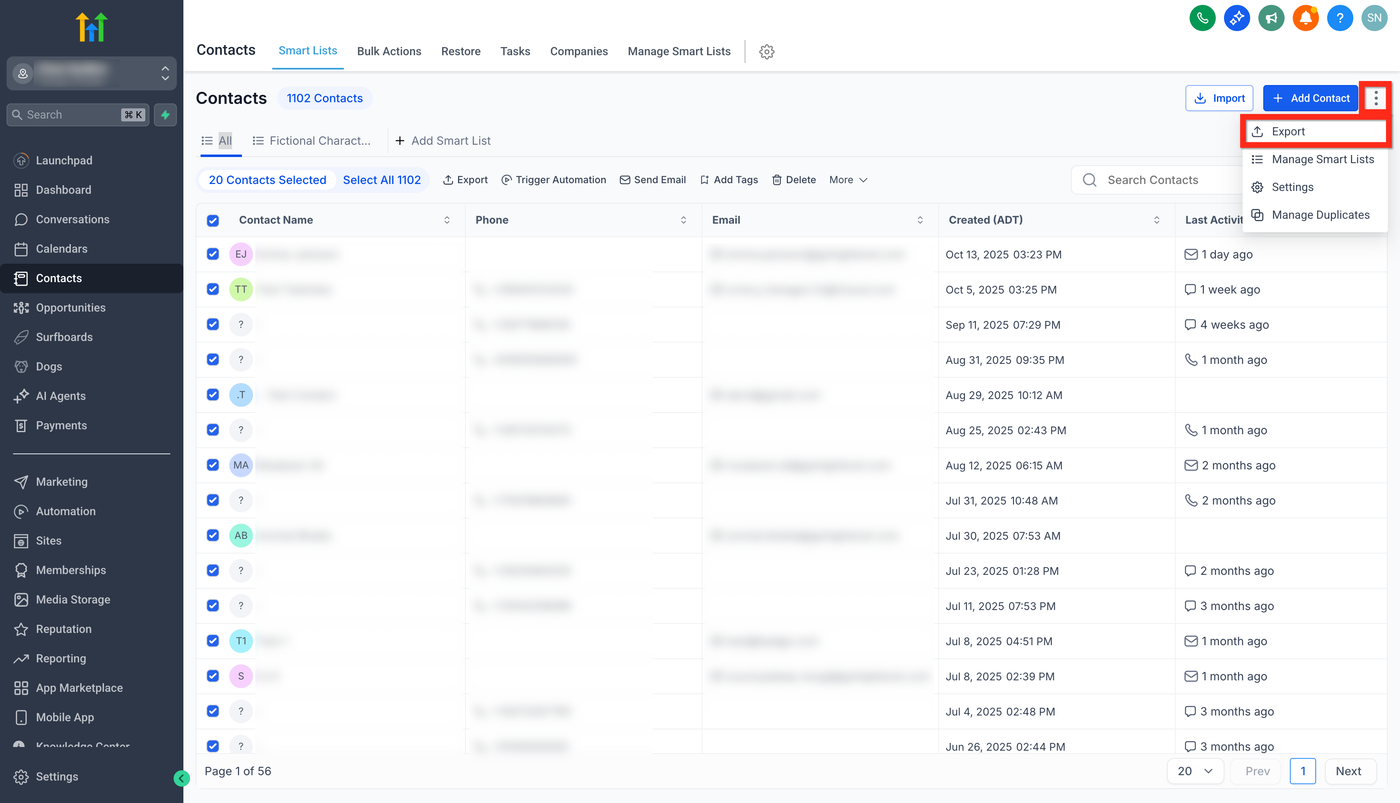Click Trigger Automation in the bulk toolbar
Viewport: 1400px width, 803px height.
pyautogui.click(x=554, y=180)
